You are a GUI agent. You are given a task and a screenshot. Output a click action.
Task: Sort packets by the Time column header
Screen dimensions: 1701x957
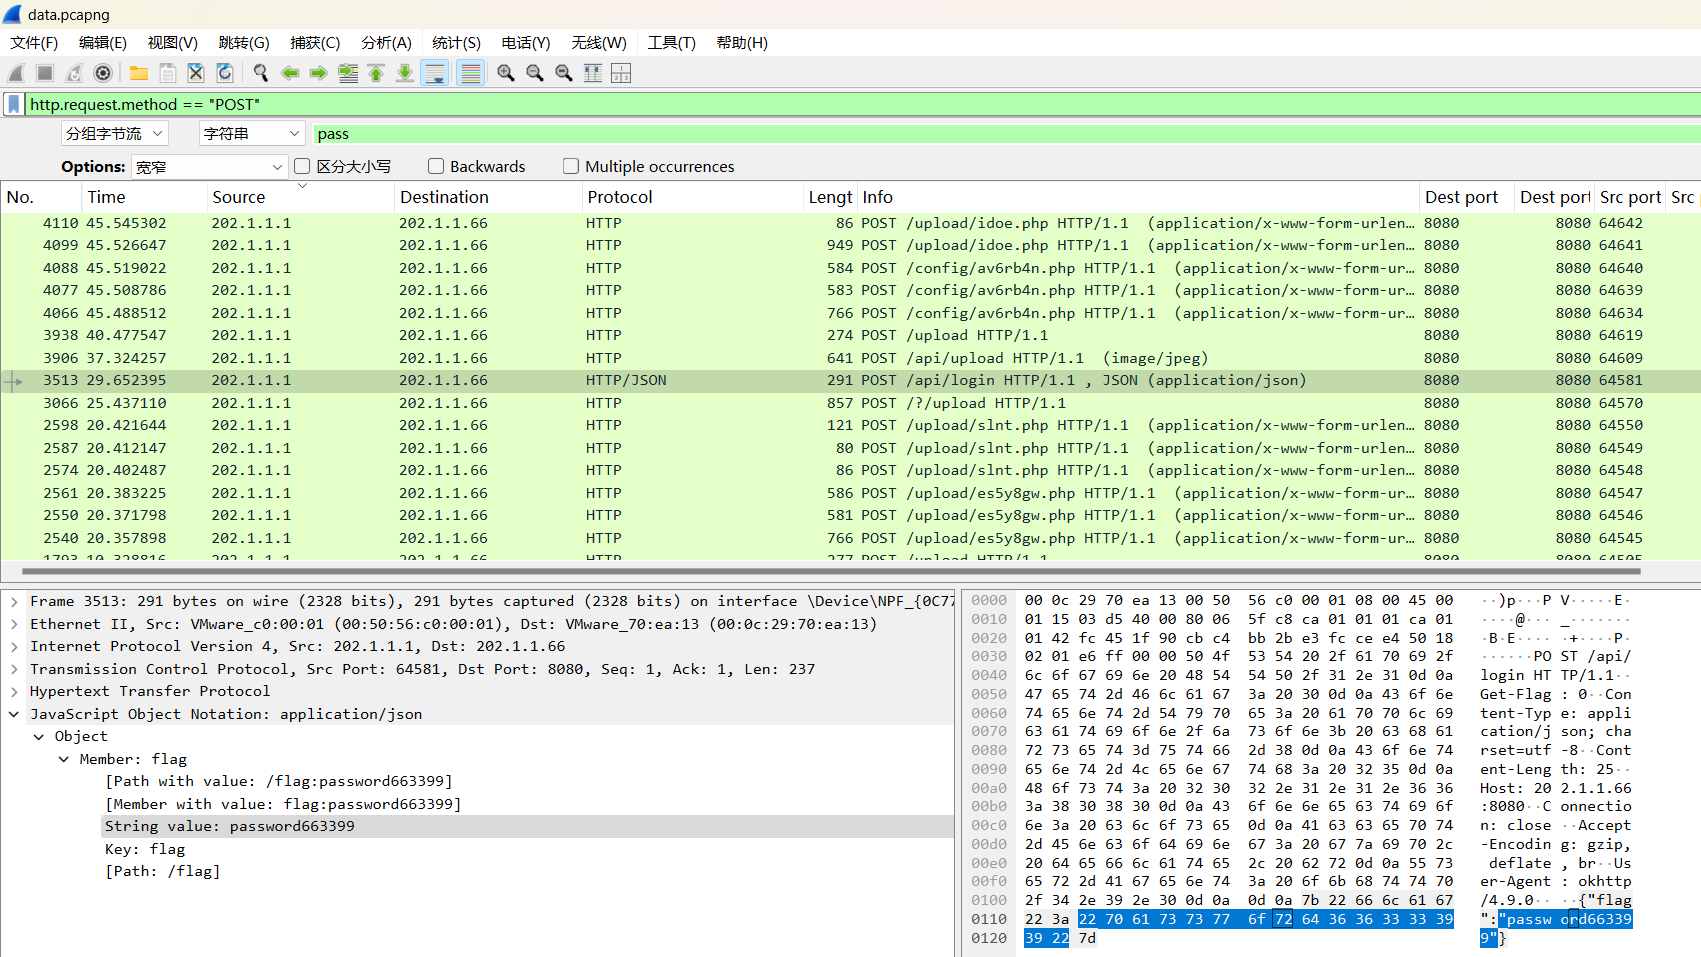coord(107,197)
